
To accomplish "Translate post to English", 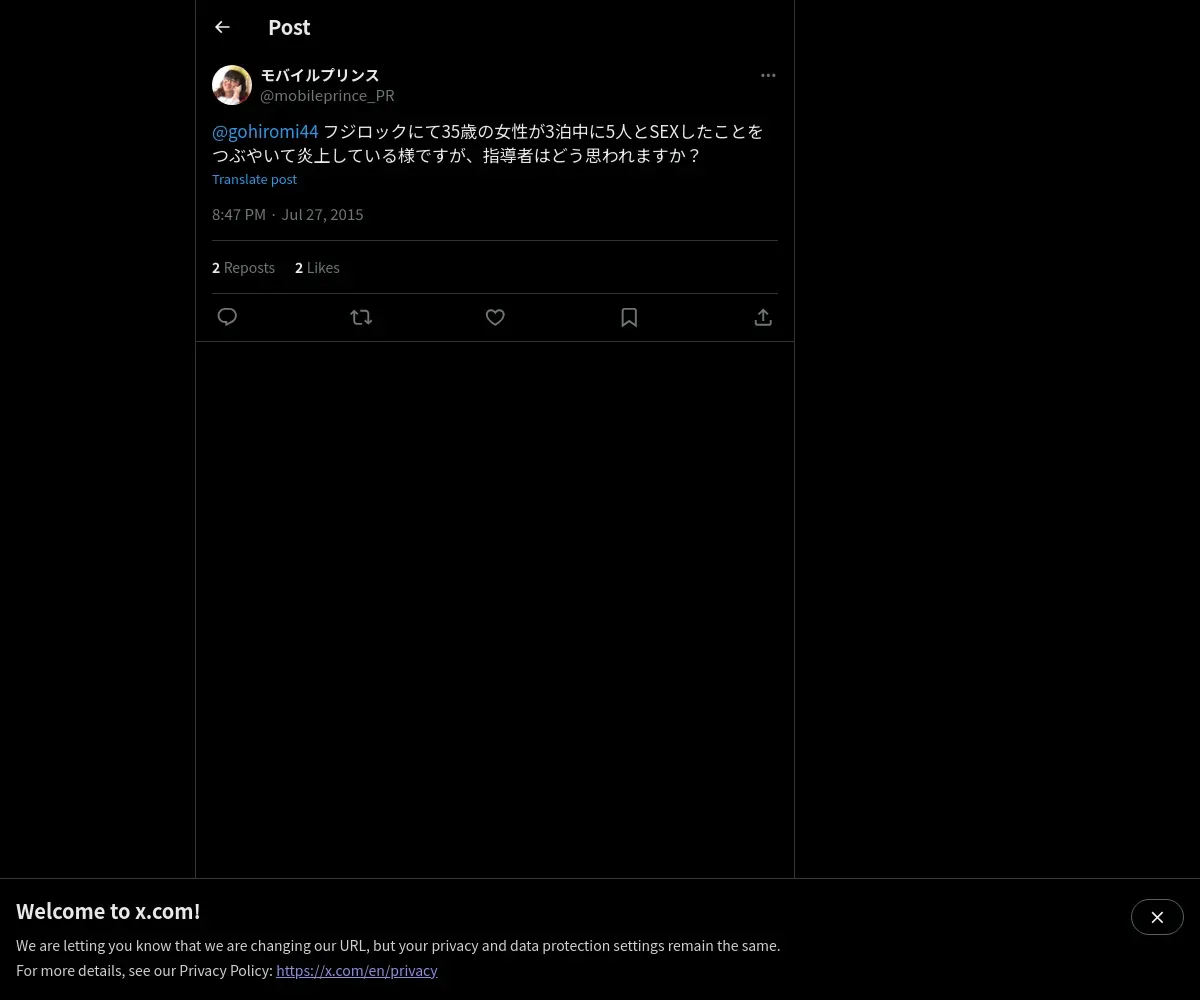I will tap(254, 179).
